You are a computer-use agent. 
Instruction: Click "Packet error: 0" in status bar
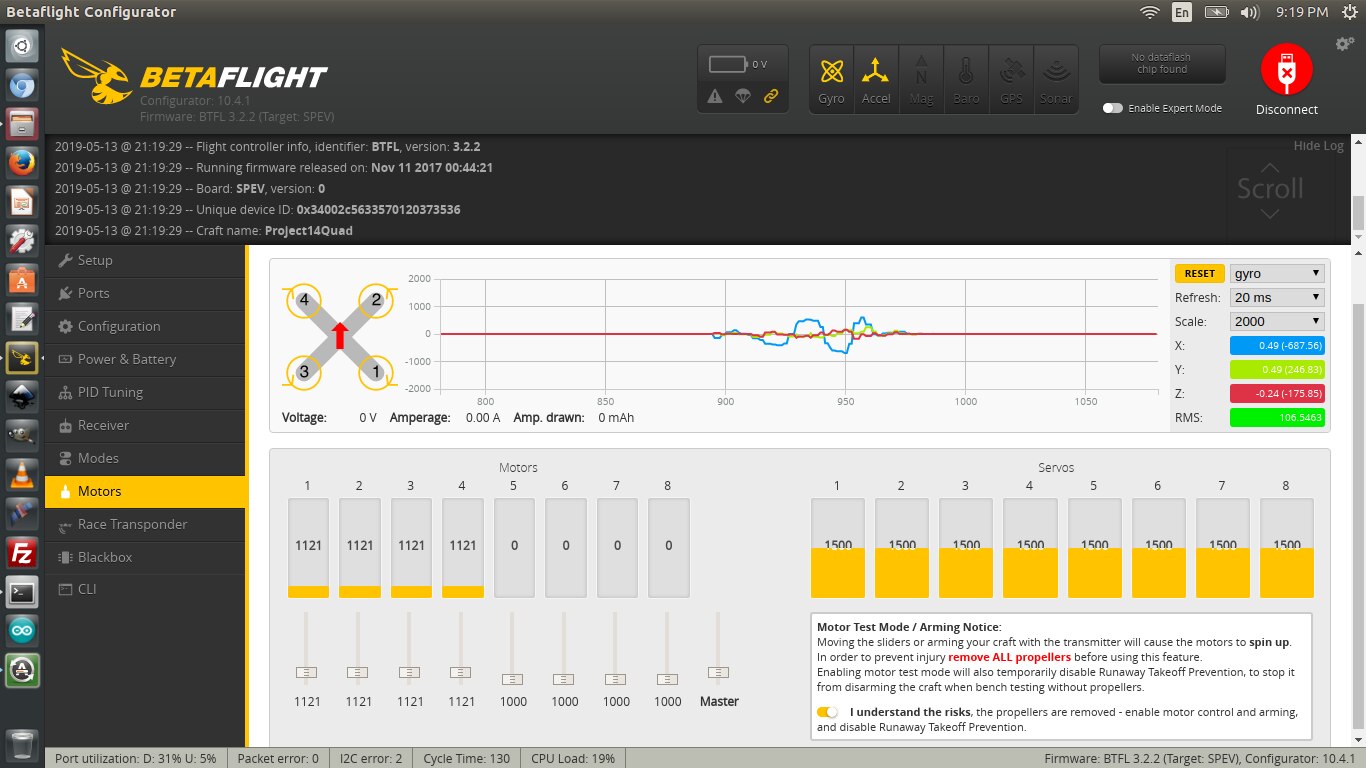tap(278, 758)
